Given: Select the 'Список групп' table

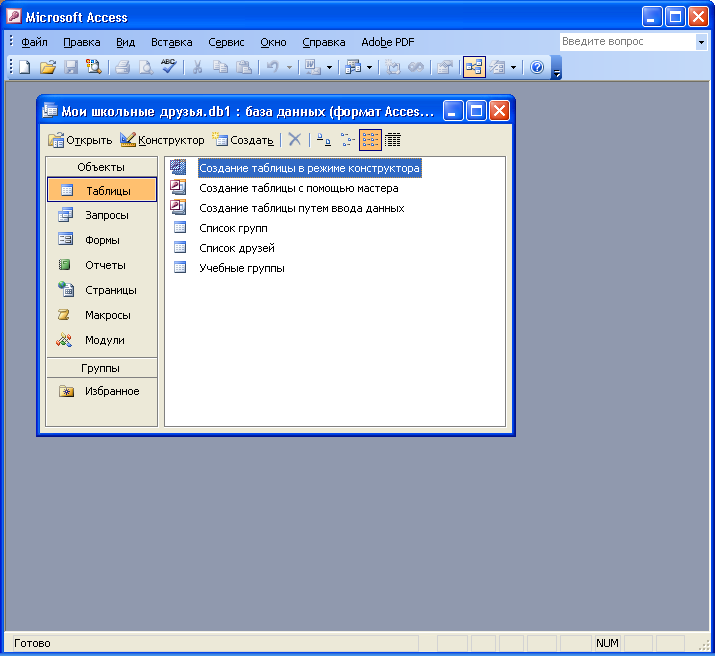Looking at the screenshot, I should click(x=233, y=228).
